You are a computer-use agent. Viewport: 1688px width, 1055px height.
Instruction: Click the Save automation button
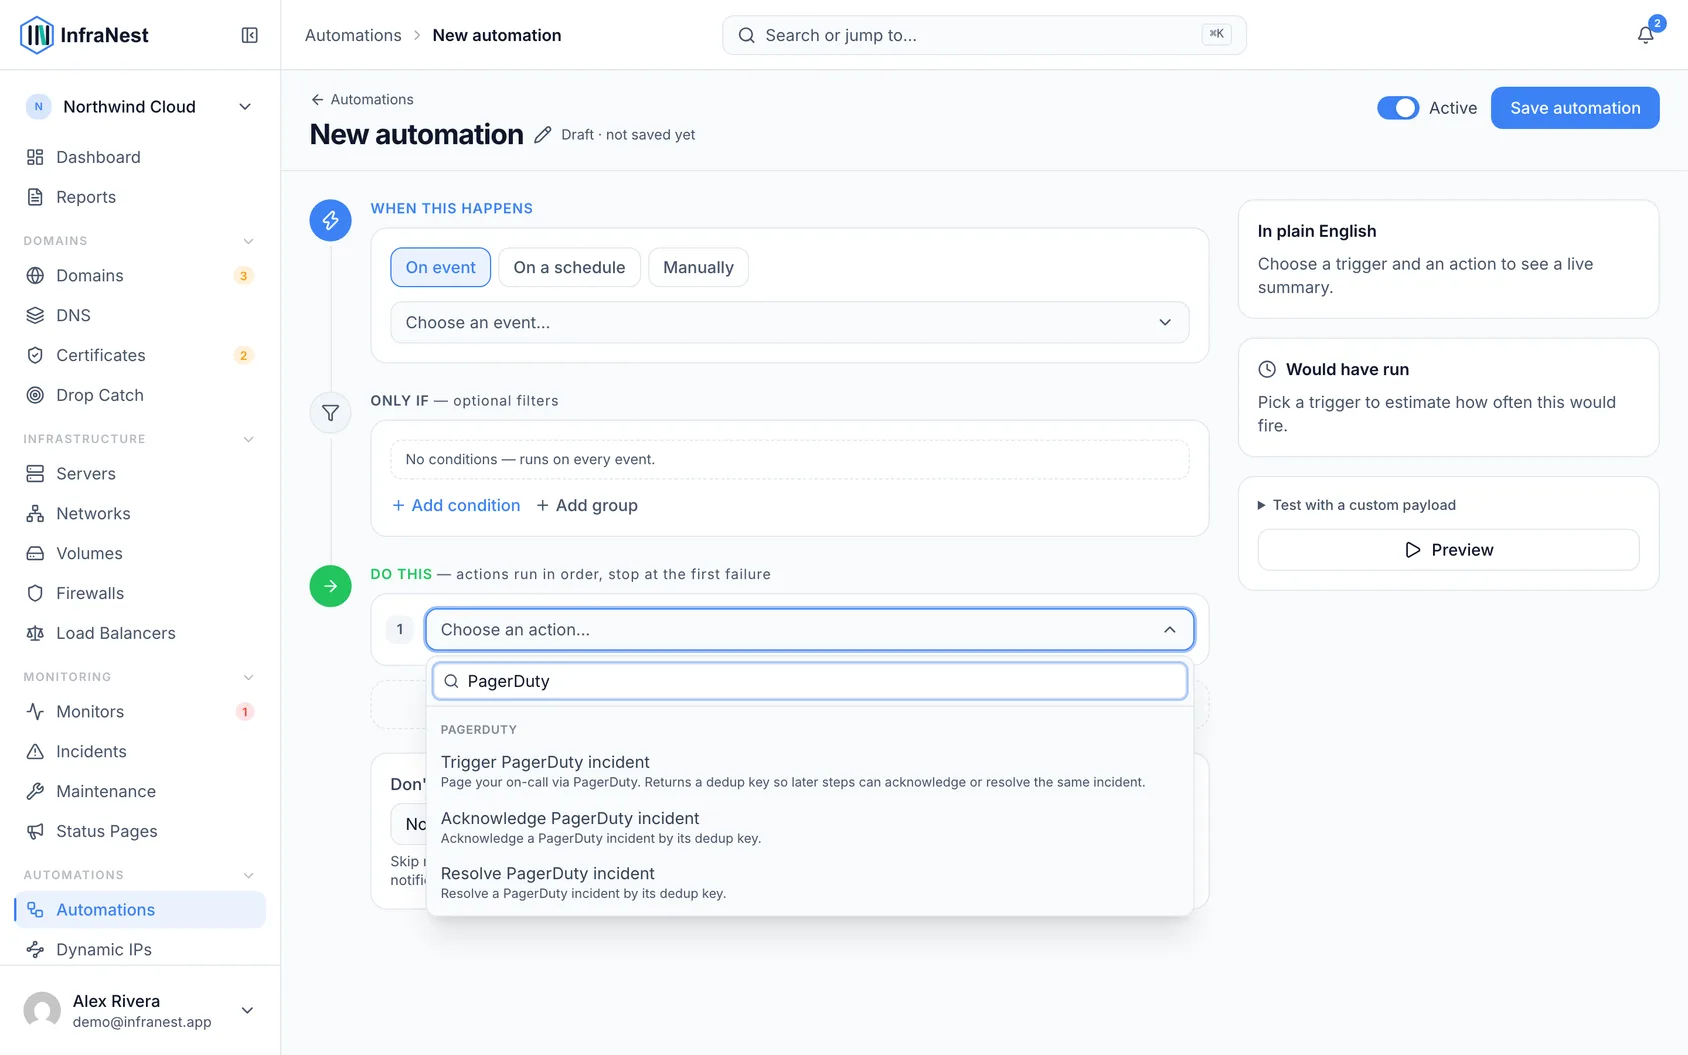point(1575,108)
